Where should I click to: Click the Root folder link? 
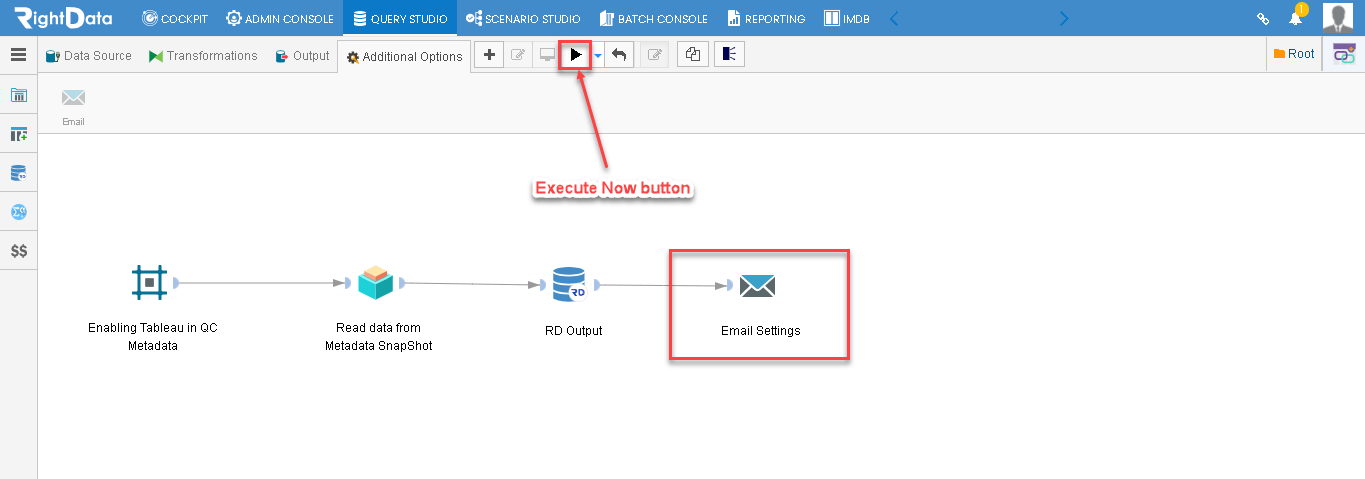coord(1294,54)
